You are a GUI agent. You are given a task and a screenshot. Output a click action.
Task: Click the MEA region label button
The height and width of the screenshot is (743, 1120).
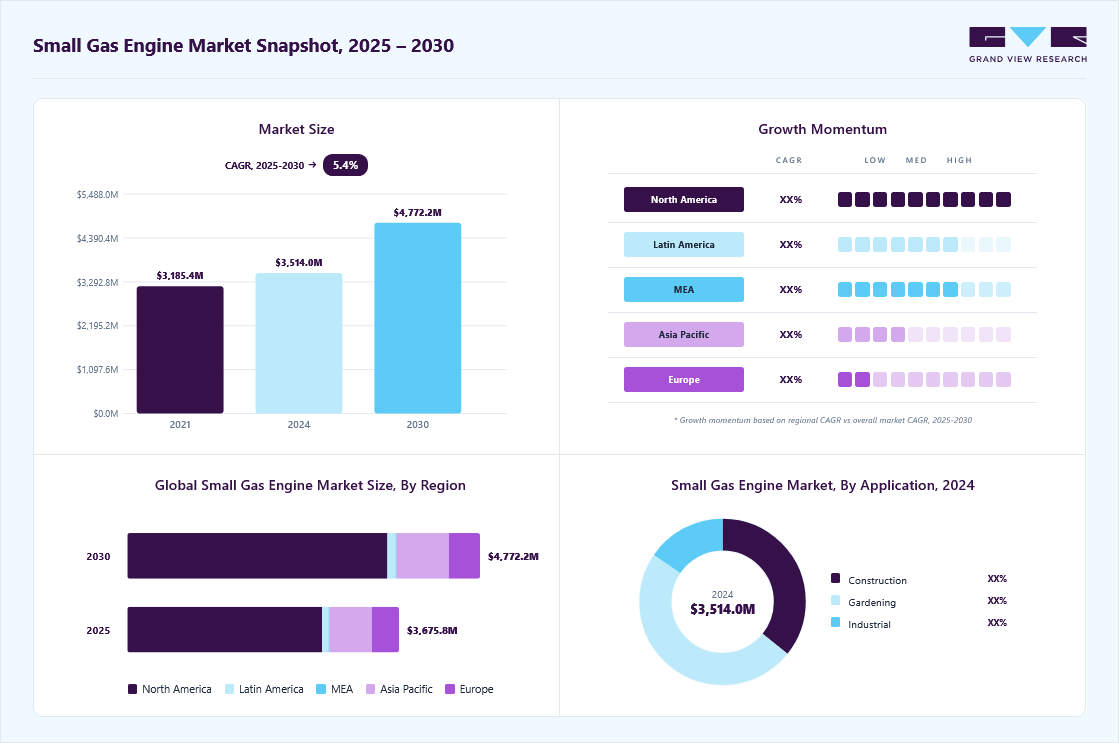[684, 289]
